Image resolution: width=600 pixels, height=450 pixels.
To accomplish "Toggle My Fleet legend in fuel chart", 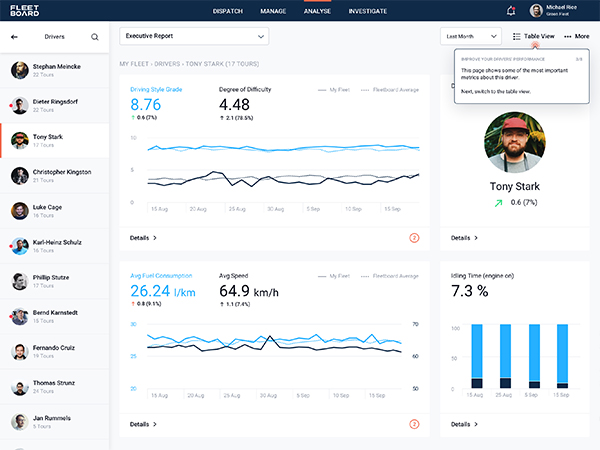I will point(334,276).
